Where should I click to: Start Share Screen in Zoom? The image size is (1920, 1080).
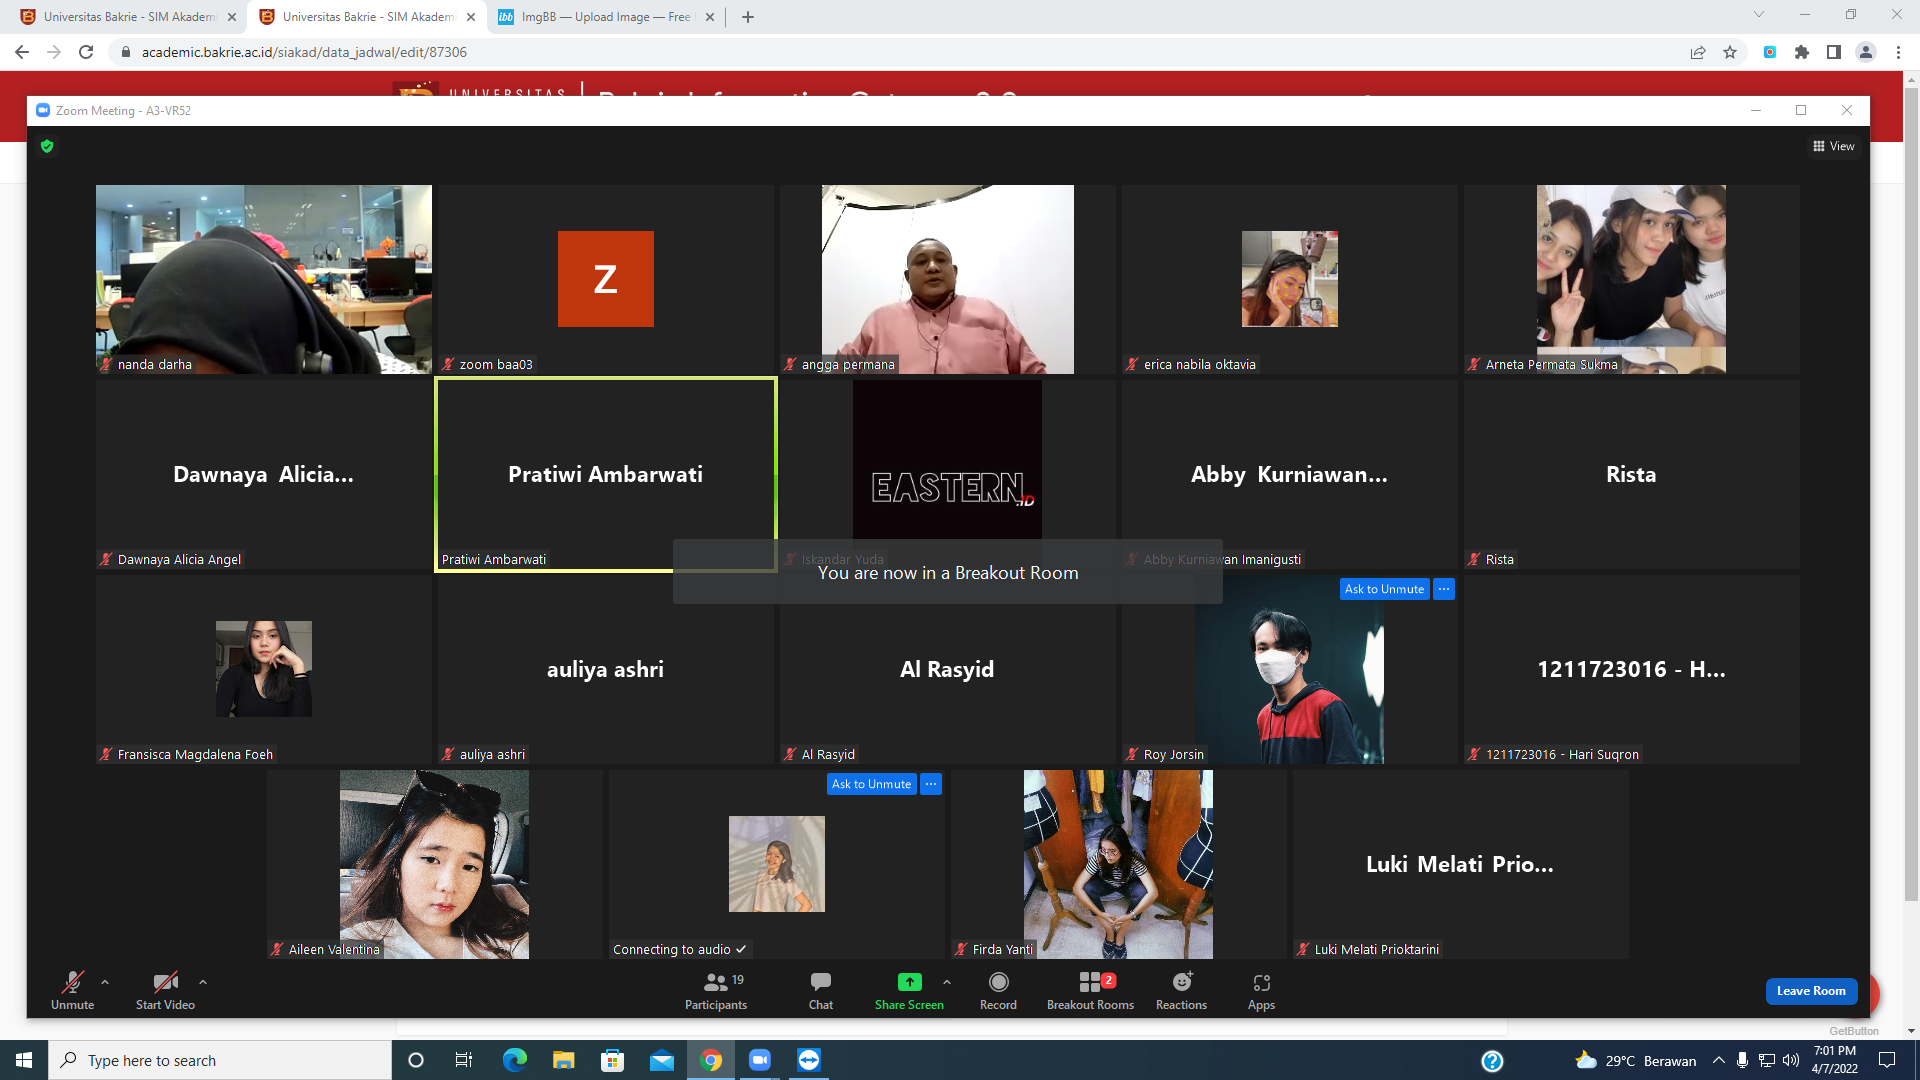[909, 991]
